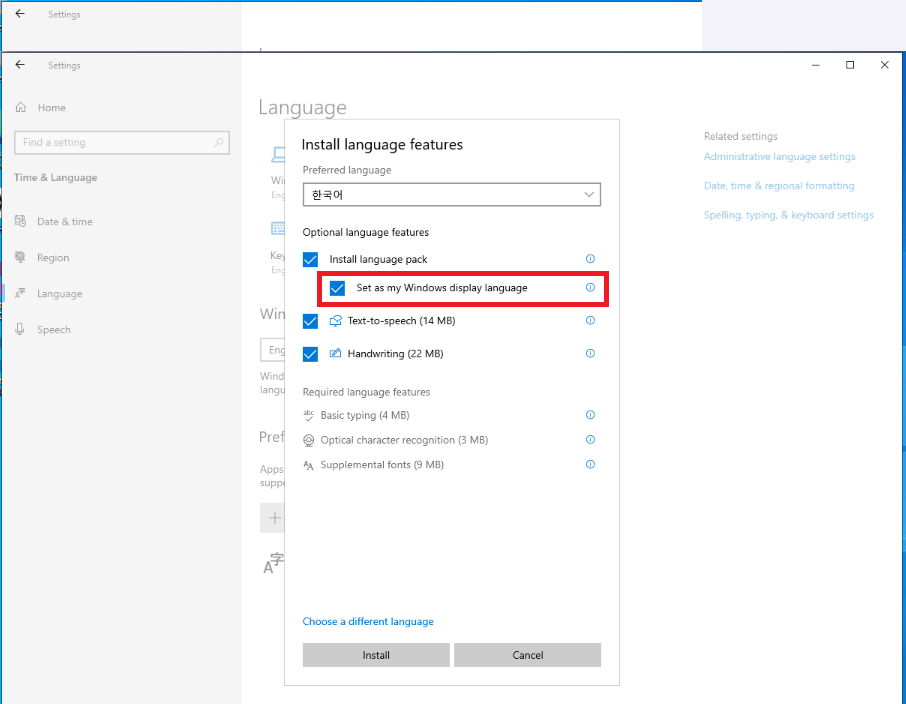Uncheck Handwriting (22 MB) checkbox
Image resolution: width=906 pixels, height=704 pixels.
310,354
